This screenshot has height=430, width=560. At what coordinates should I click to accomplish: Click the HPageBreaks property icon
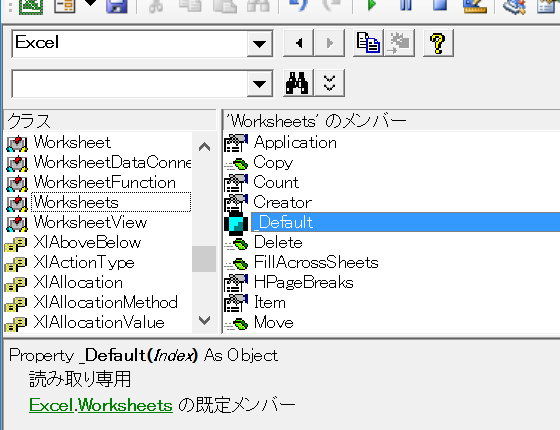[236, 283]
